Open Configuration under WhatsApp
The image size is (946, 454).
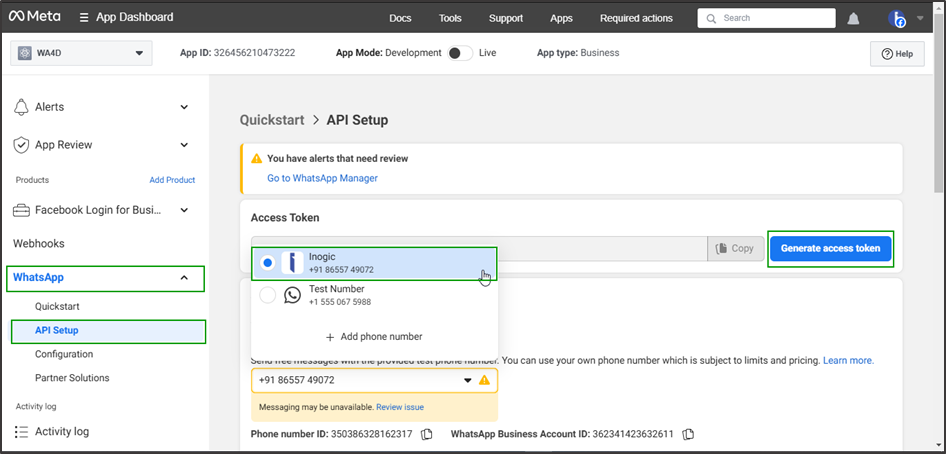(x=64, y=354)
